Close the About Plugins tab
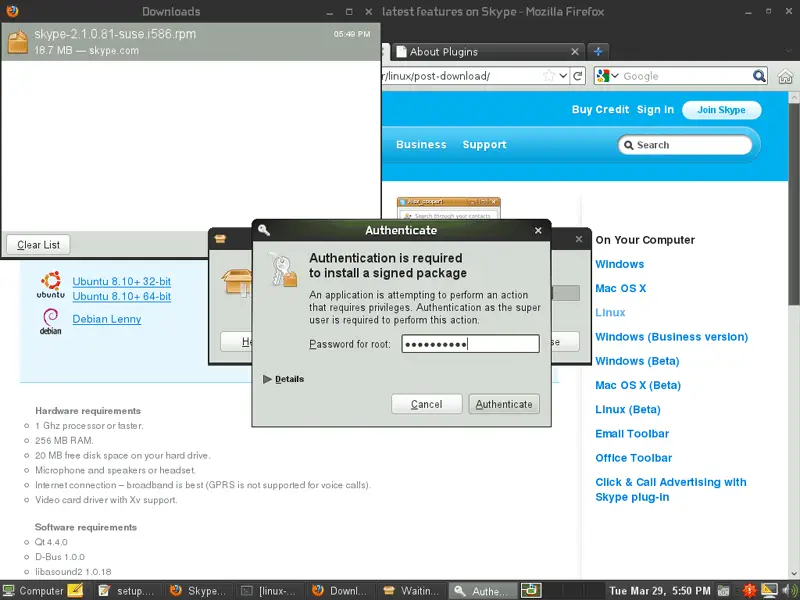The width and height of the screenshot is (800, 600). coord(574,52)
